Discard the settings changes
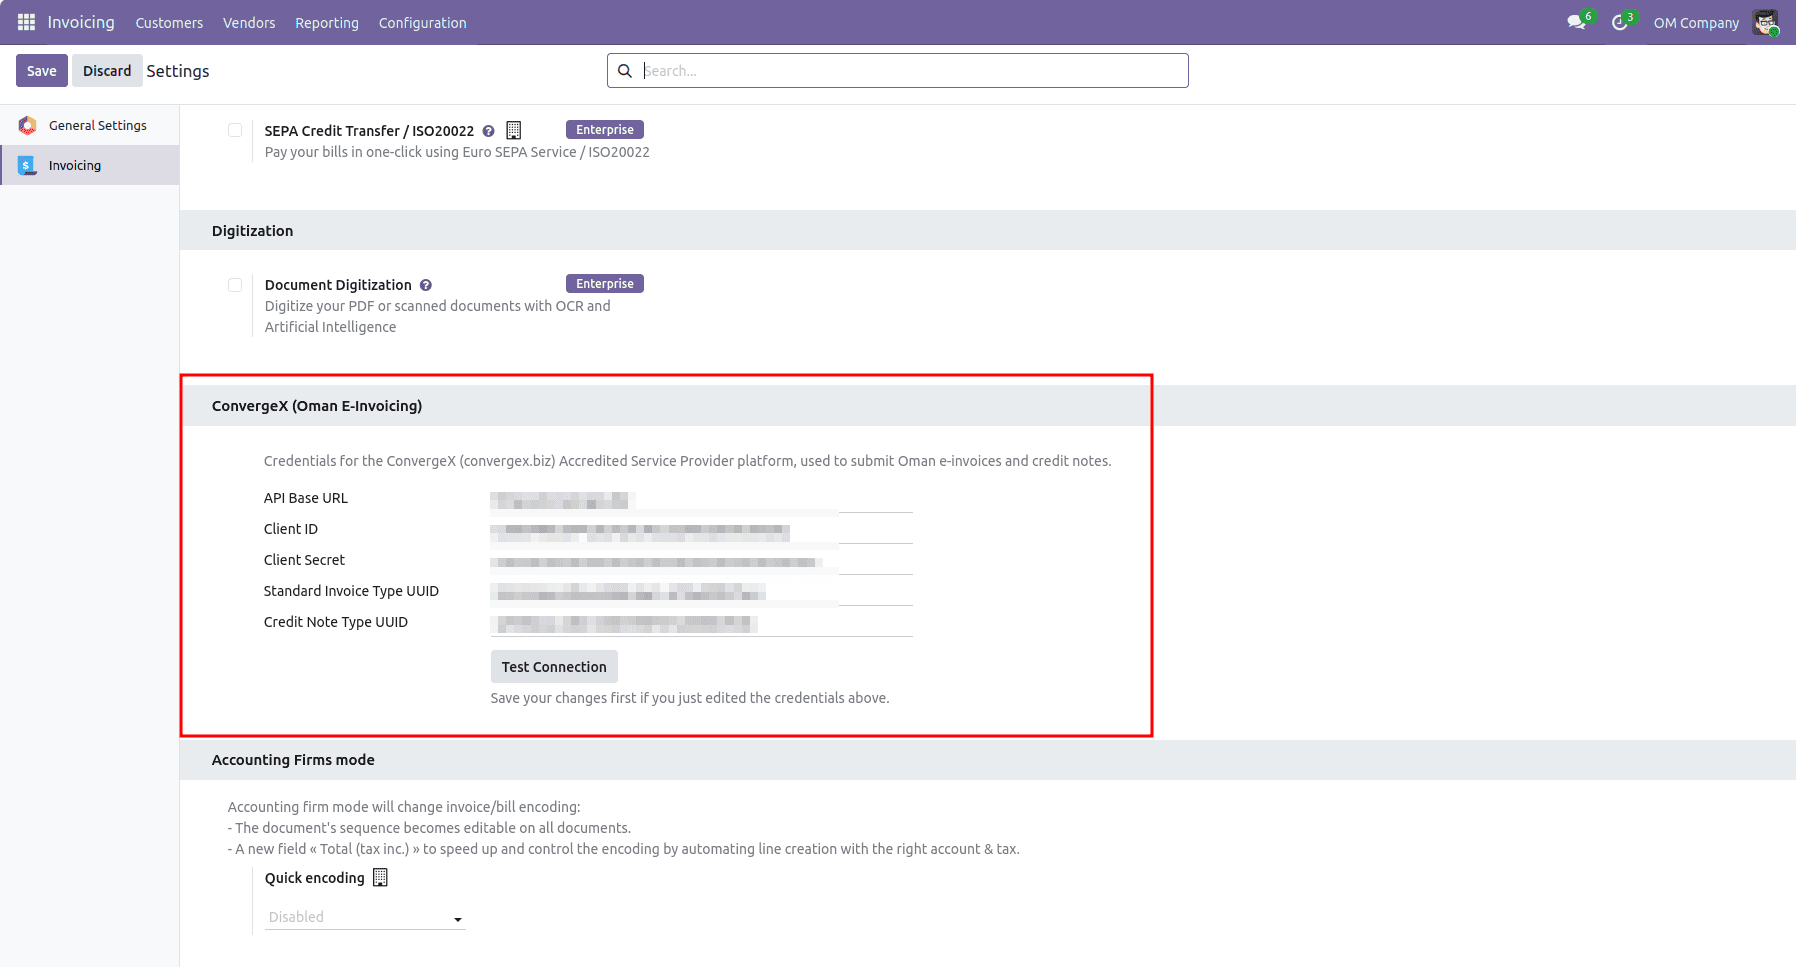Viewport: 1796px width, 967px height. [107, 71]
